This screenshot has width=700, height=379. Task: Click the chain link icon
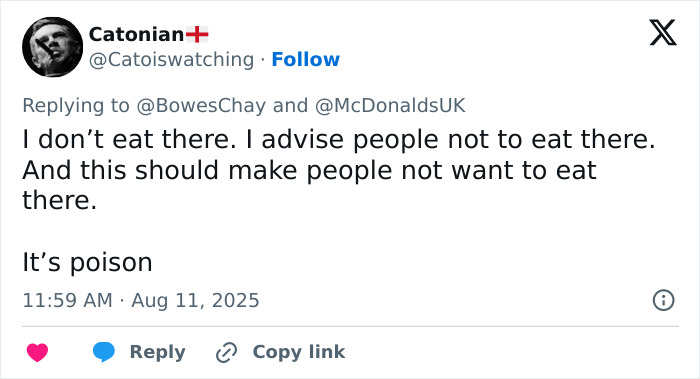point(226,352)
